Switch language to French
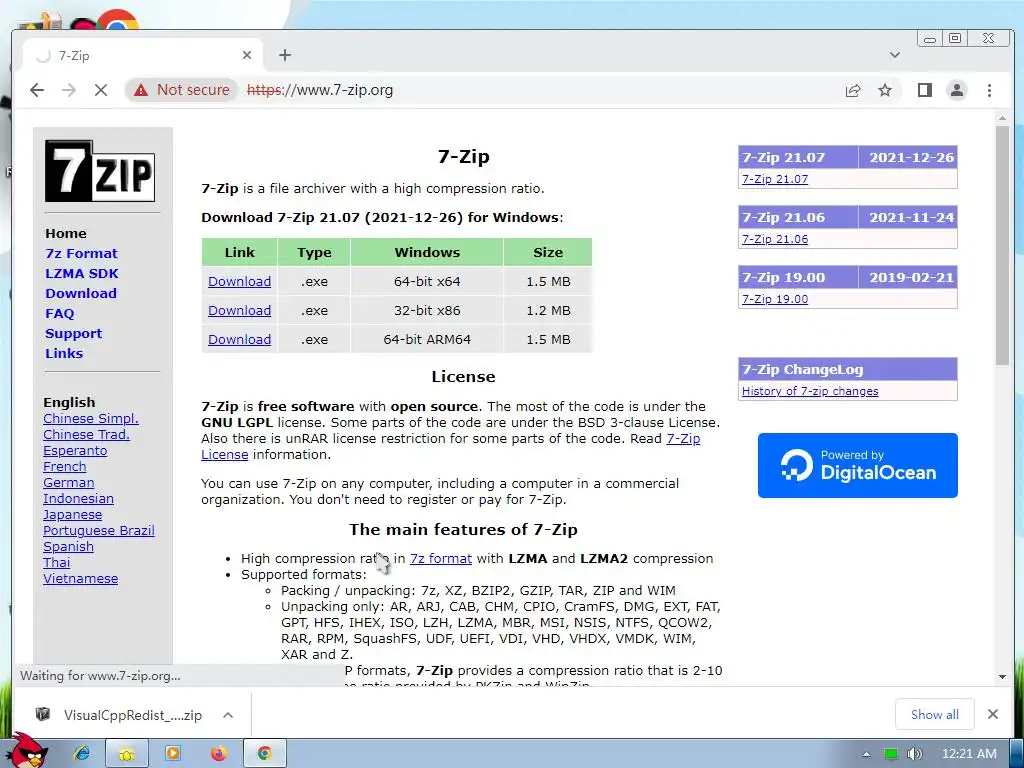1024x768 pixels. (65, 466)
